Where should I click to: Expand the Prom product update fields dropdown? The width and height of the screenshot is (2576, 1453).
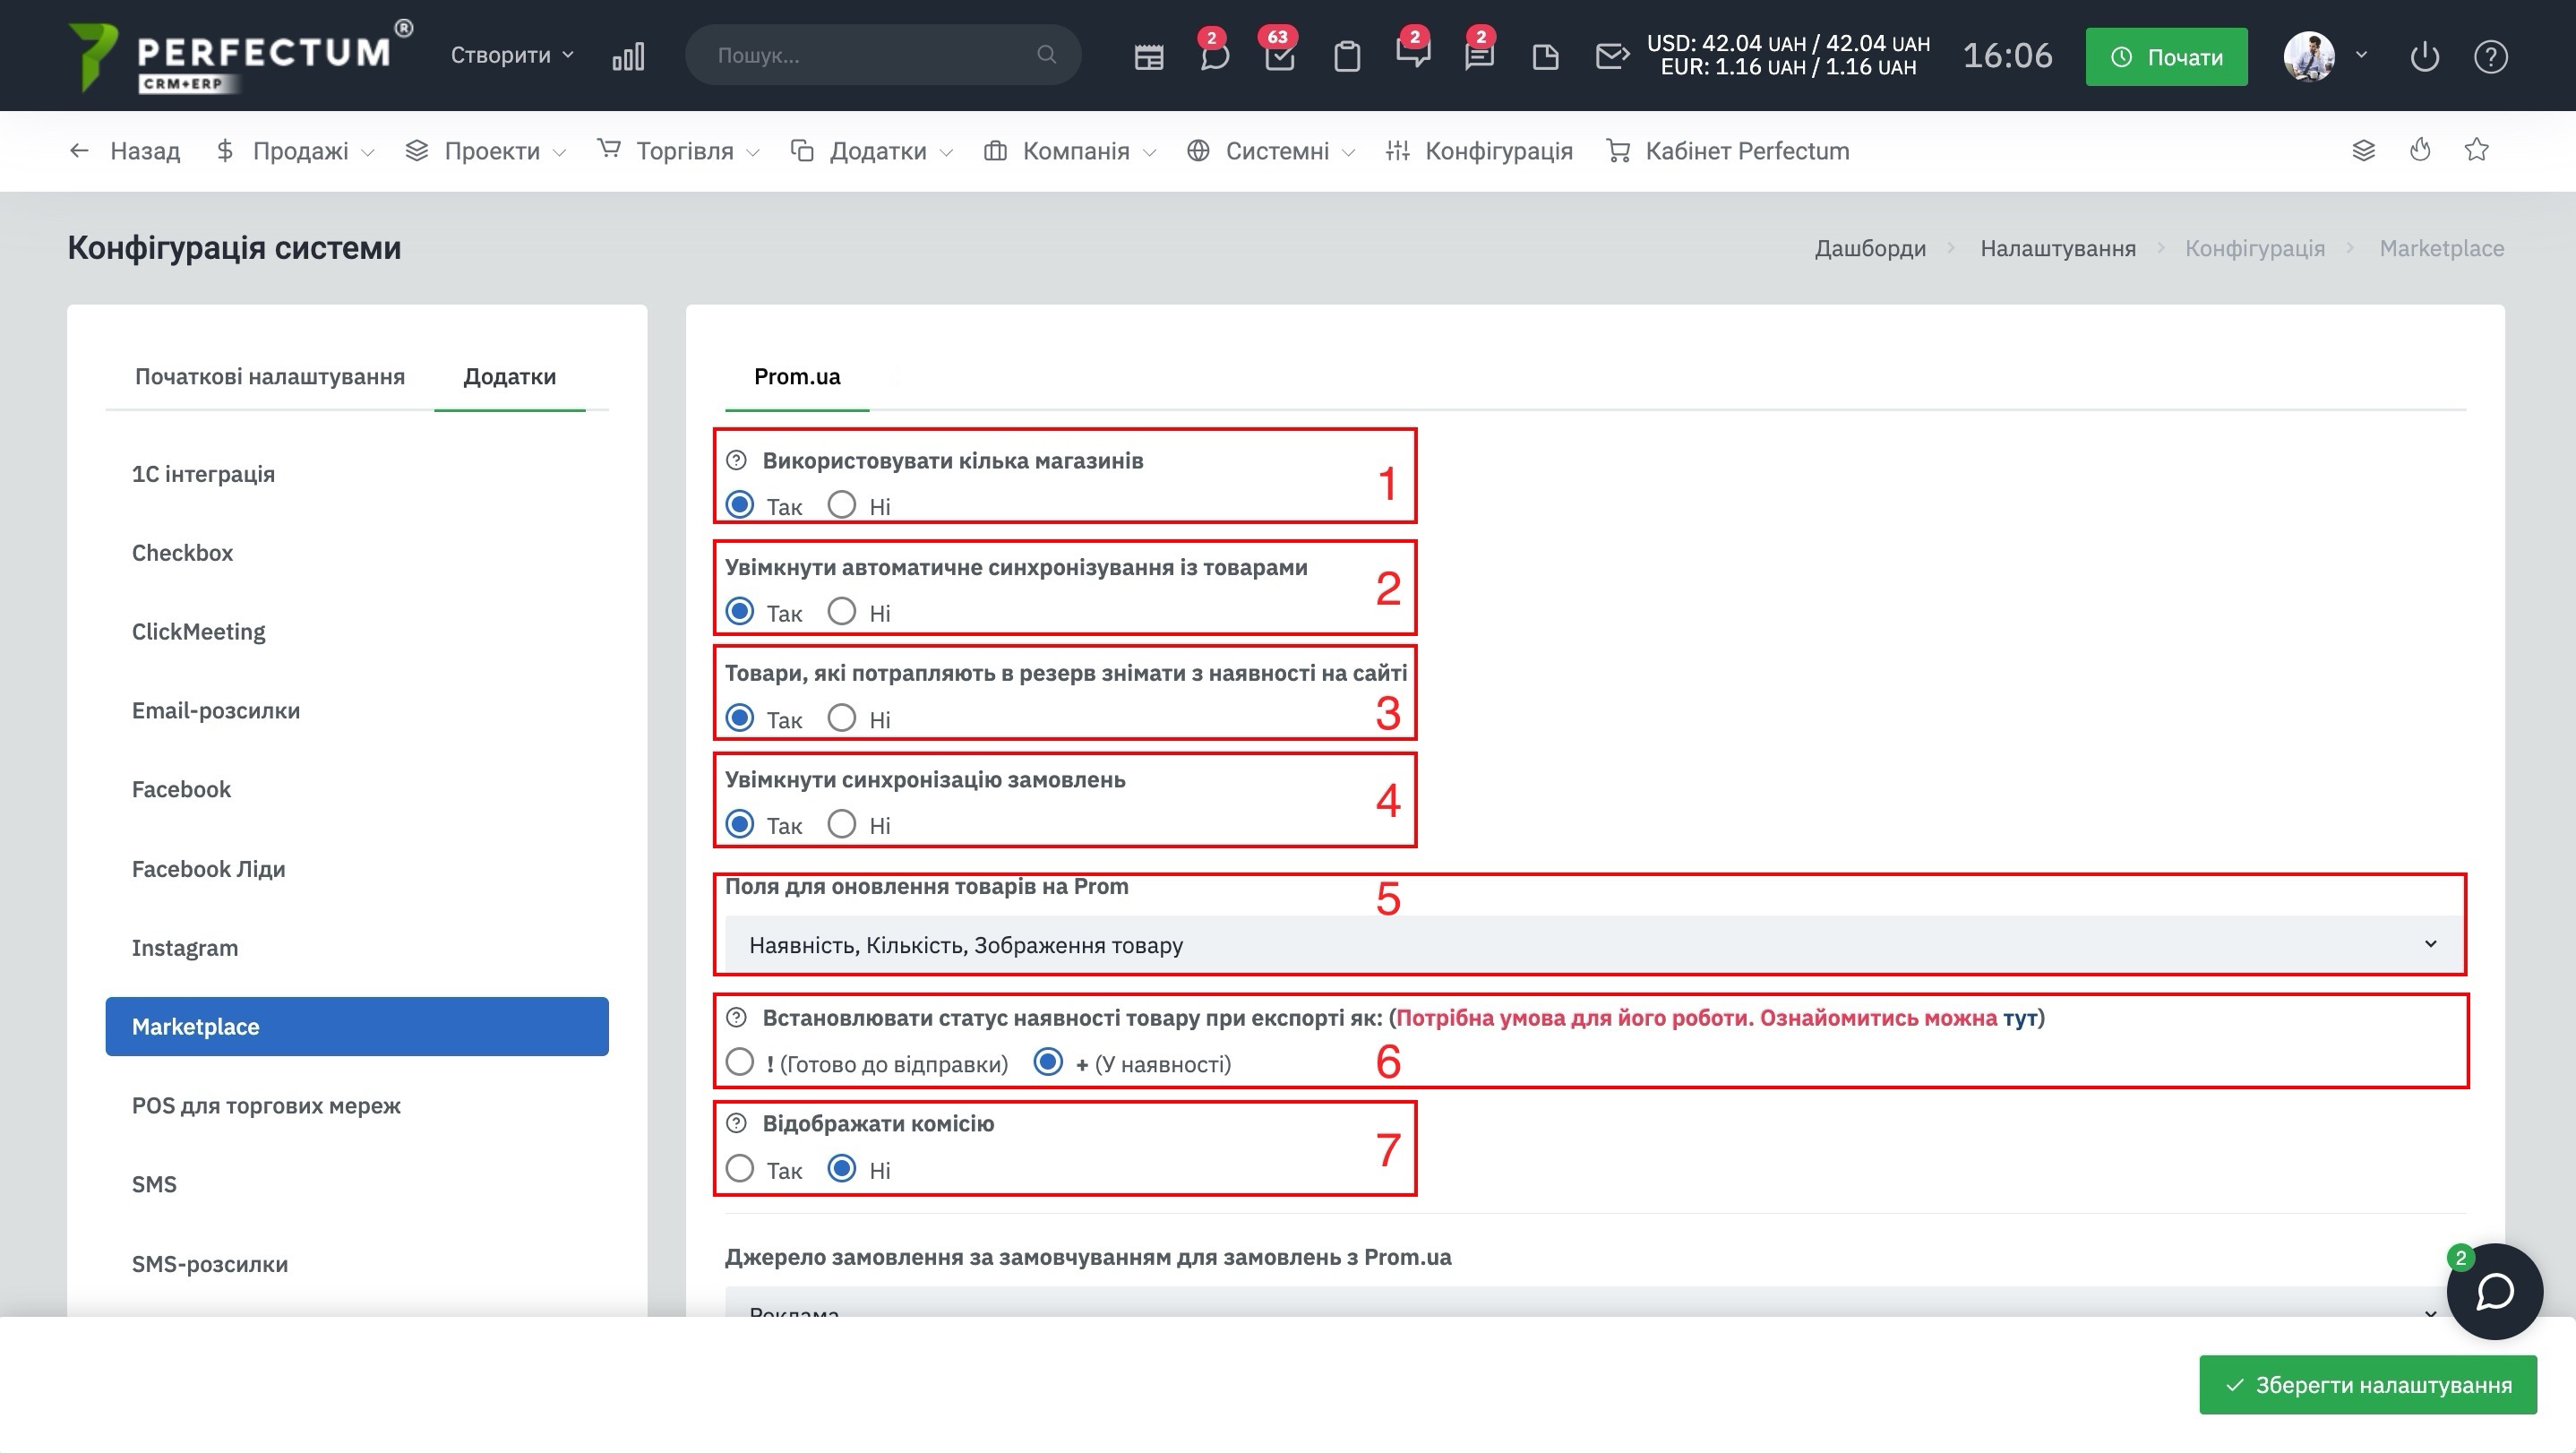[x=1594, y=945]
